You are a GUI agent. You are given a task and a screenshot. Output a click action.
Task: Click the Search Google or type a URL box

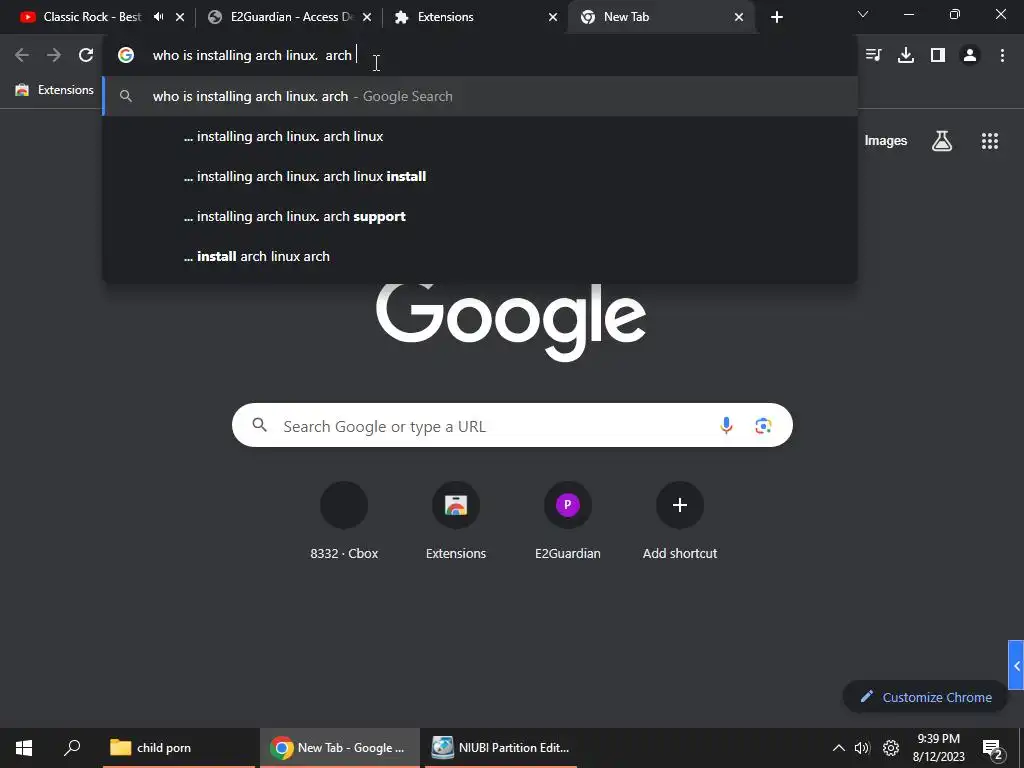(512, 425)
